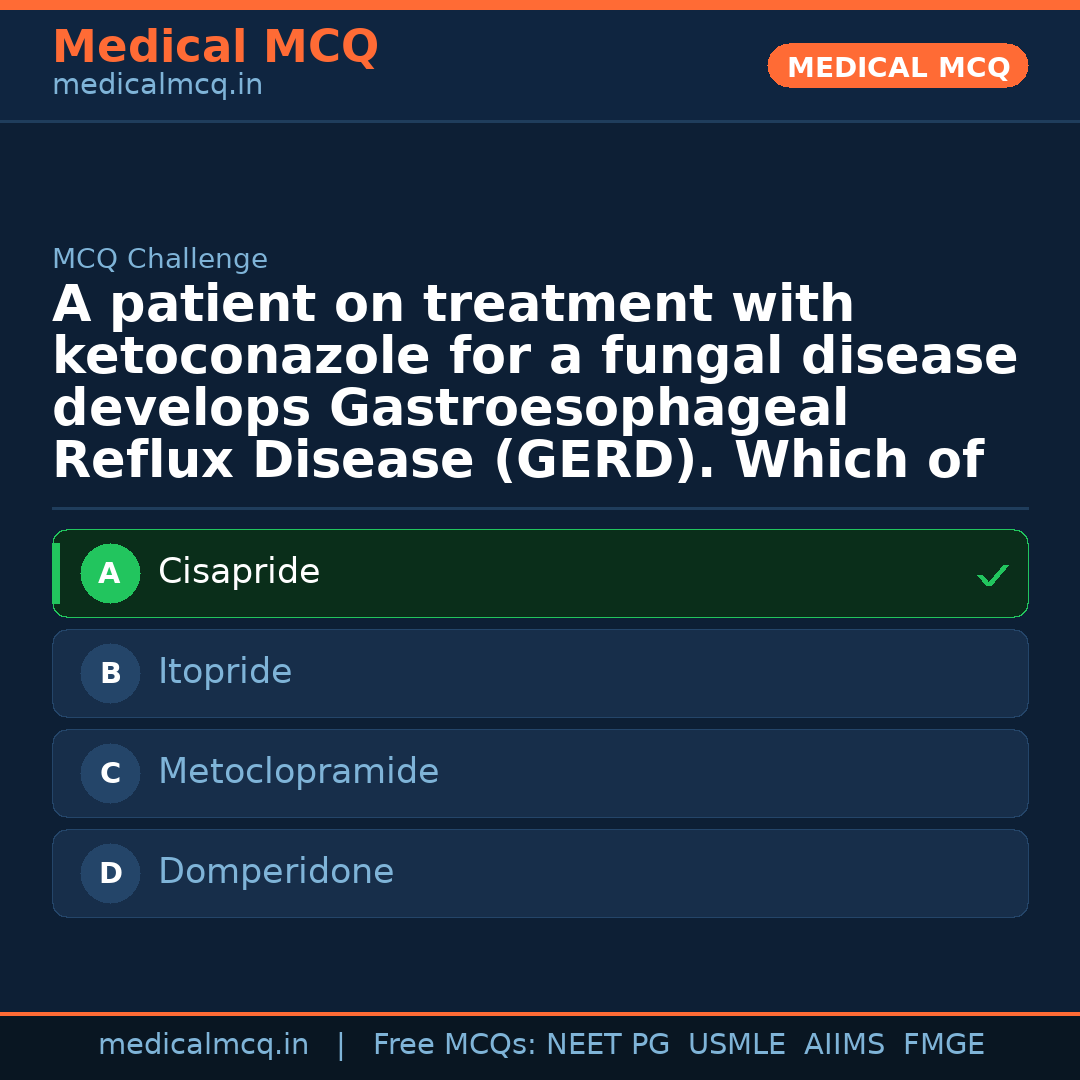Click the D letter circle icon
Viewport: 1080px width, 1080px height.
(x=110, y=874)
